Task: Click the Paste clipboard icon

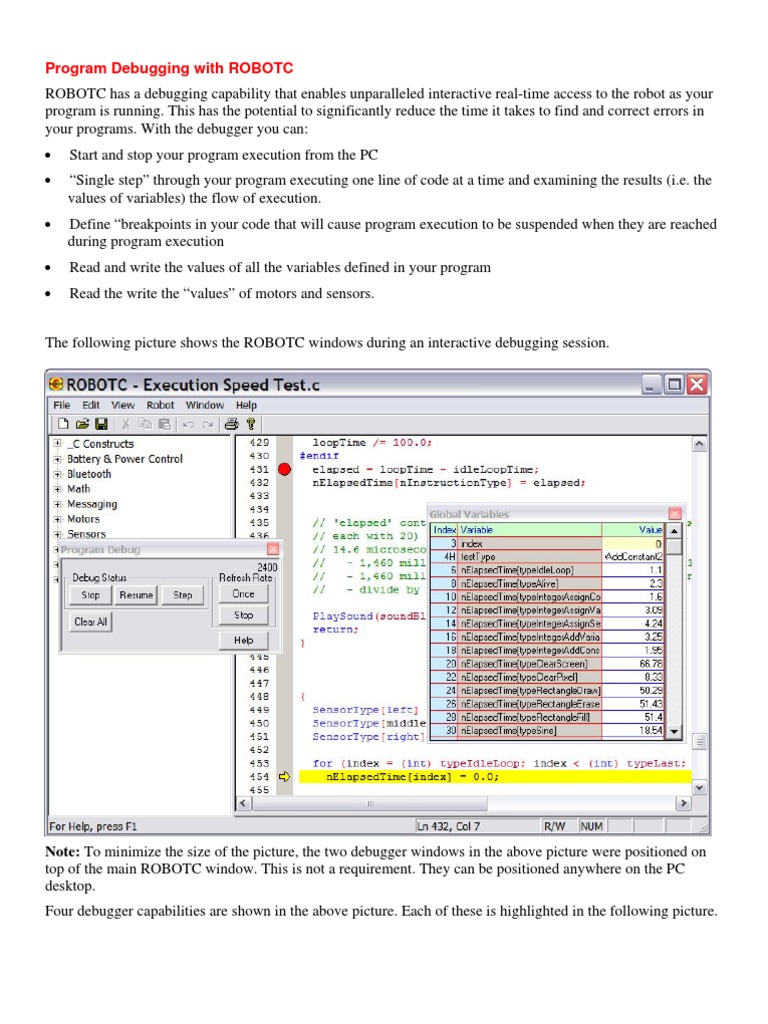Action: point(164,424)
